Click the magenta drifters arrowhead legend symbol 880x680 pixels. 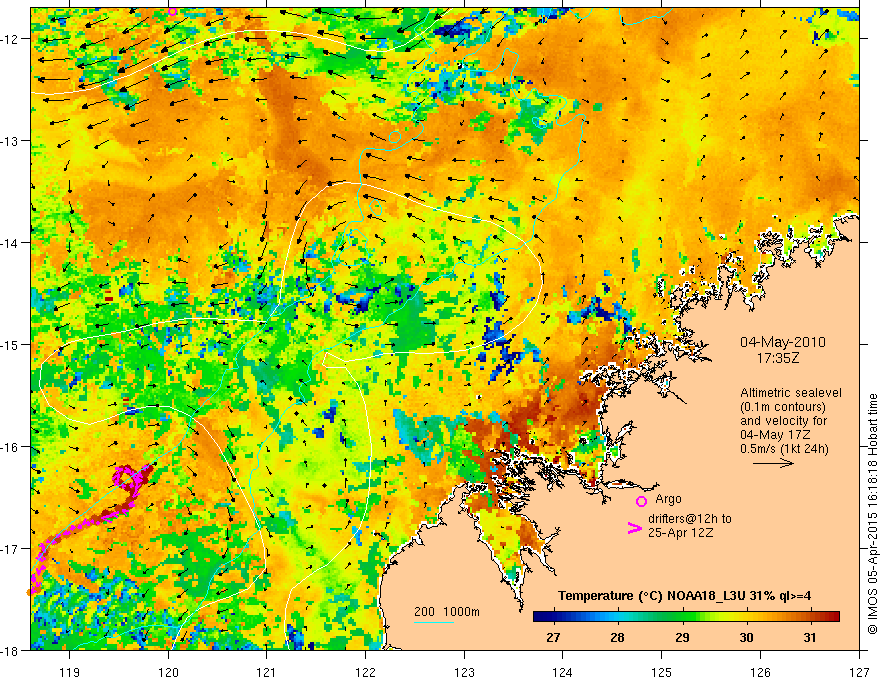pos(635,528)
